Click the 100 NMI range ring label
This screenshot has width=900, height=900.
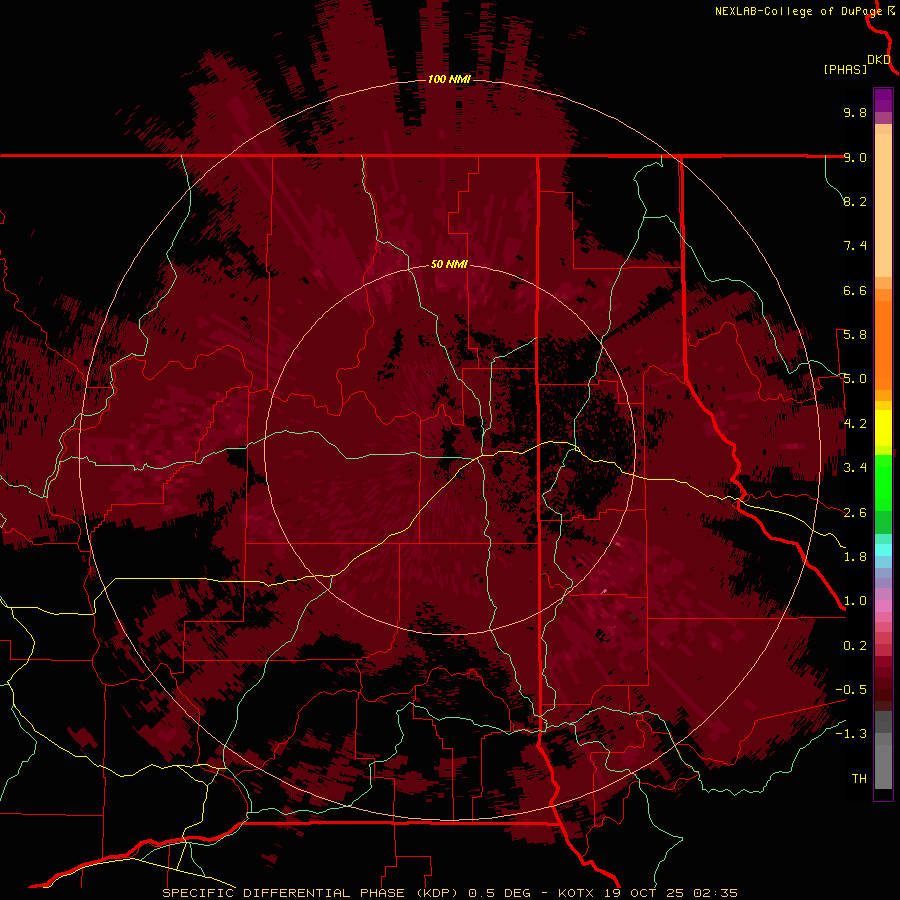click(x=449, y=79)
